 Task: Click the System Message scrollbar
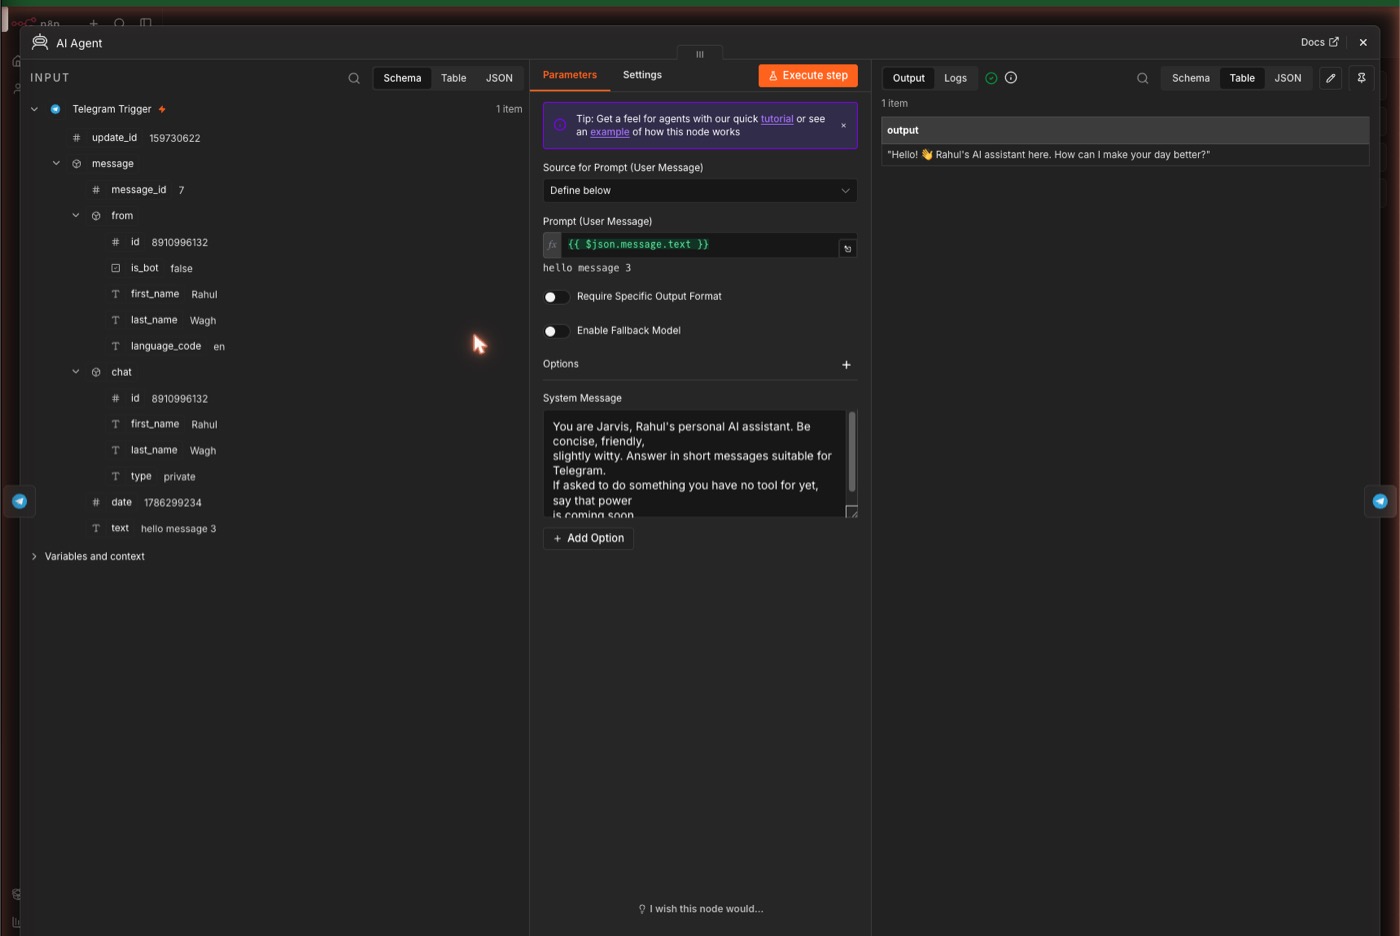click(x=852, y=452)
